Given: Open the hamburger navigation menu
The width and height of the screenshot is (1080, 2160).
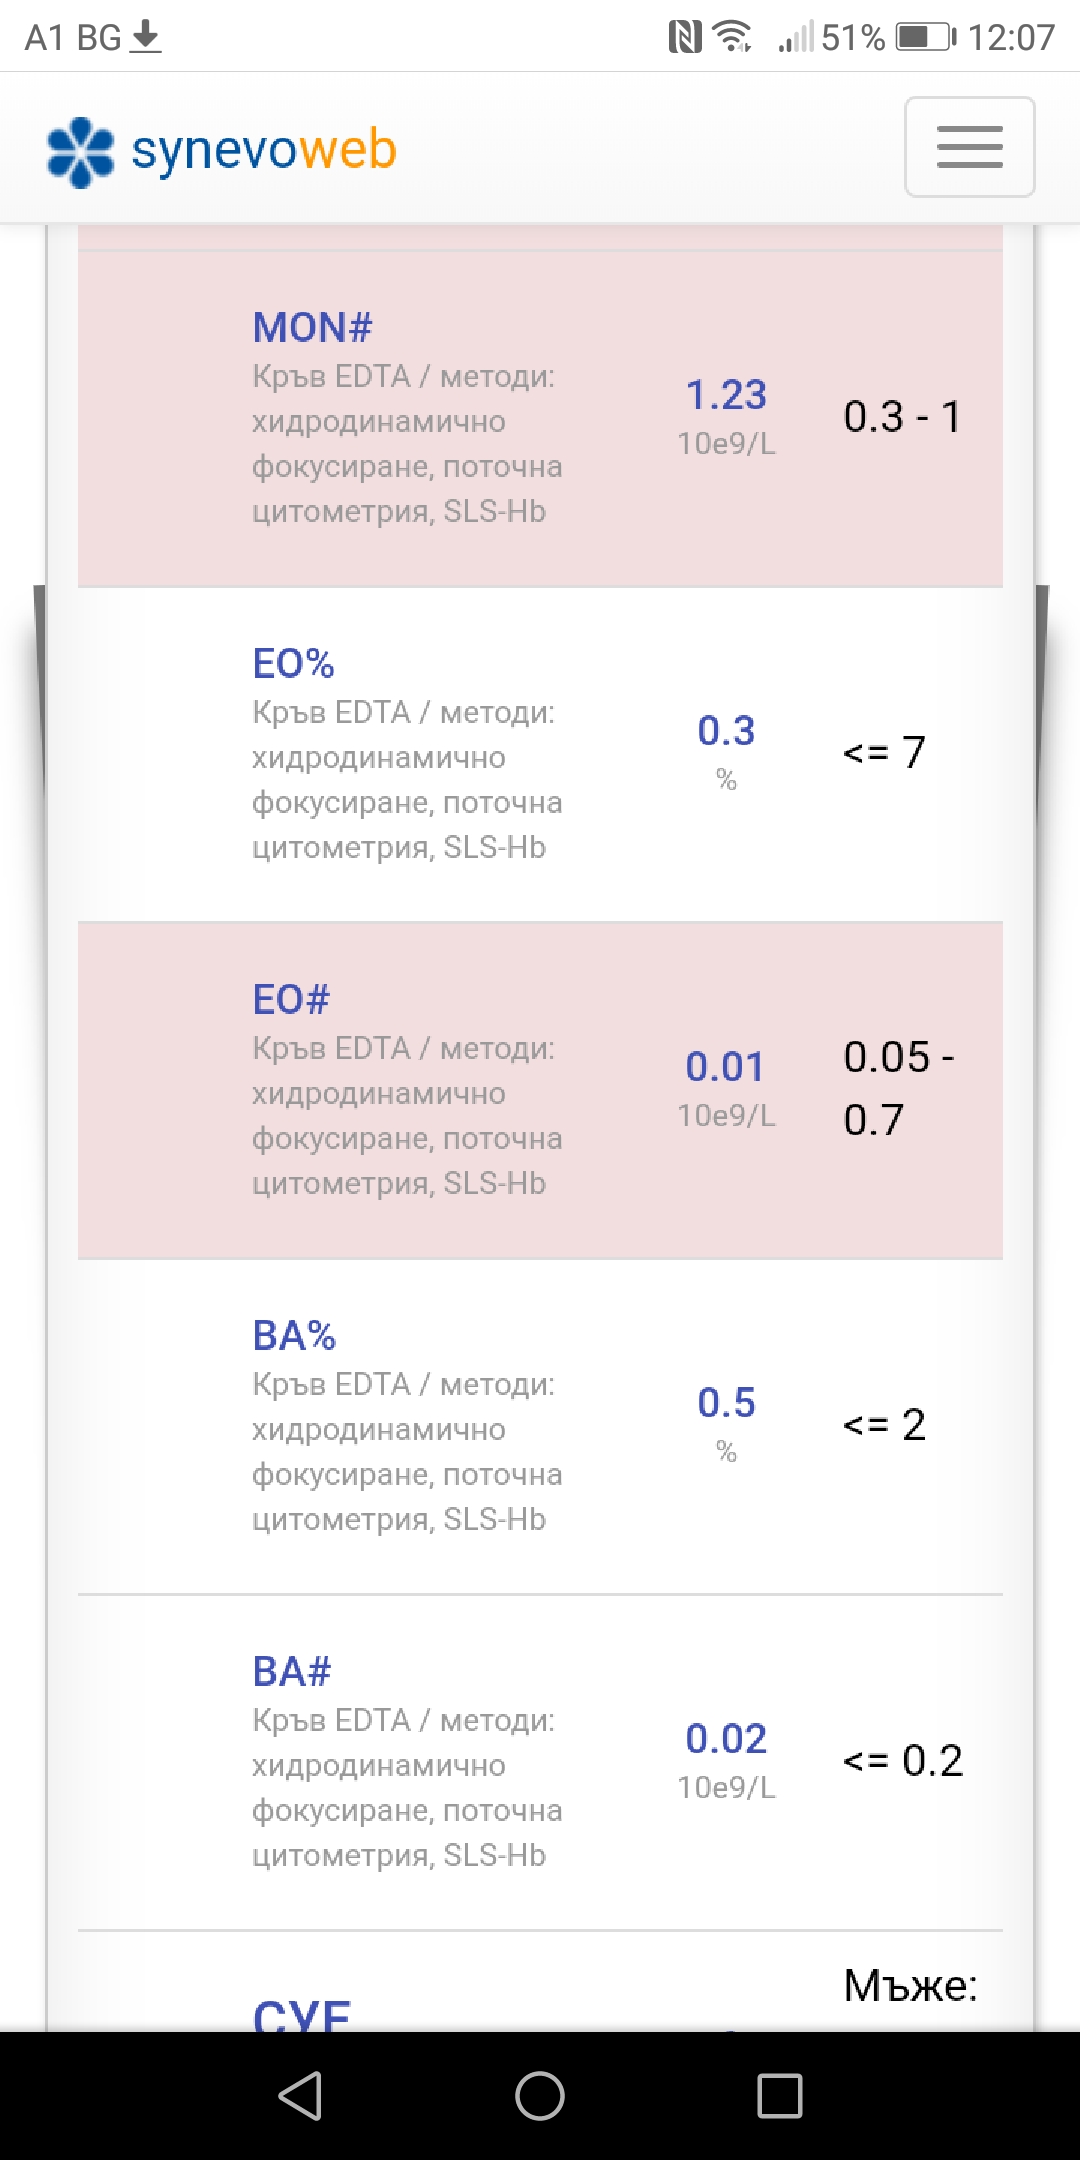Looking at the screenshot, I should pos(969,147).
